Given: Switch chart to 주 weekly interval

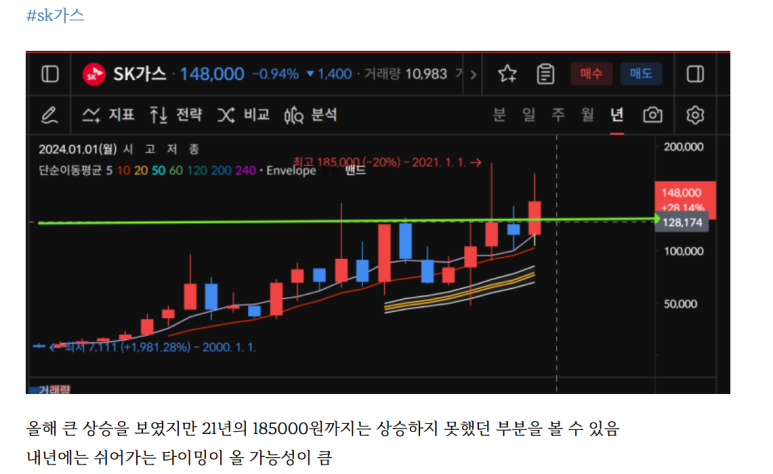Looking at the screenshot, I should tap(558, 115).
